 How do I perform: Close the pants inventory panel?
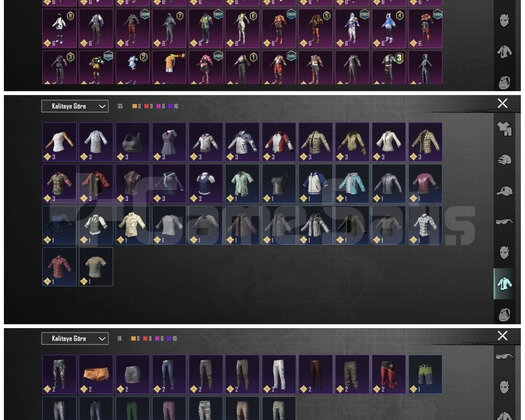[502, 335]
